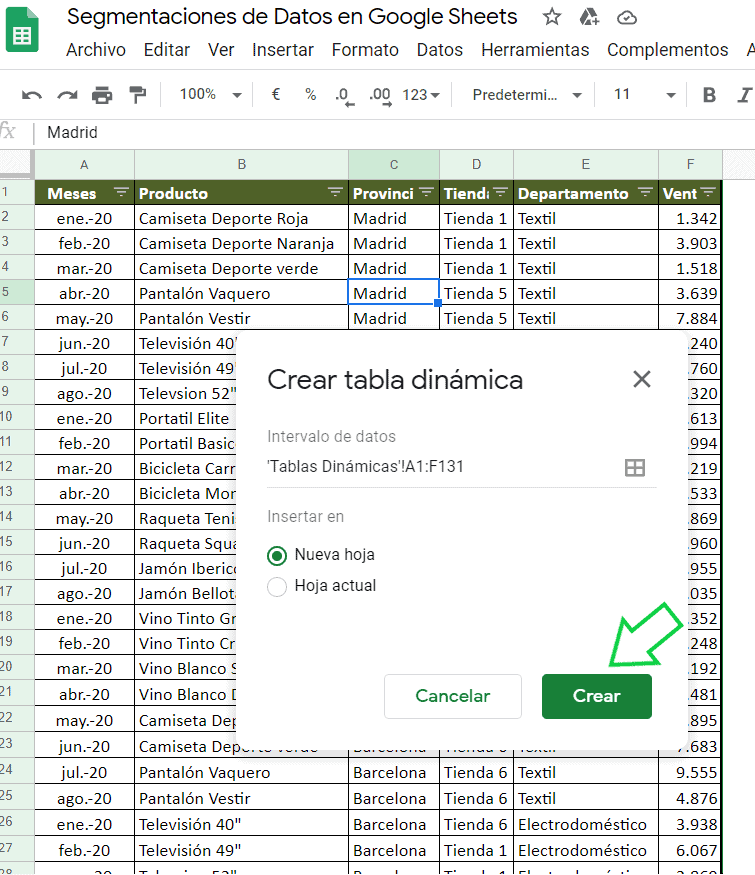Print the spreadsheet
The height and width of the screenshot is (875, 755).
point(102,95)
